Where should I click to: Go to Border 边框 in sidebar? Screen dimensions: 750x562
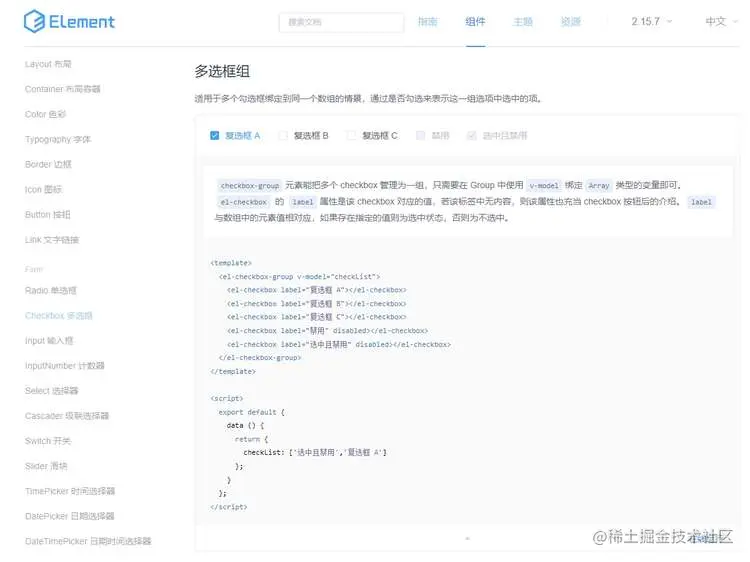pos(48,164)
